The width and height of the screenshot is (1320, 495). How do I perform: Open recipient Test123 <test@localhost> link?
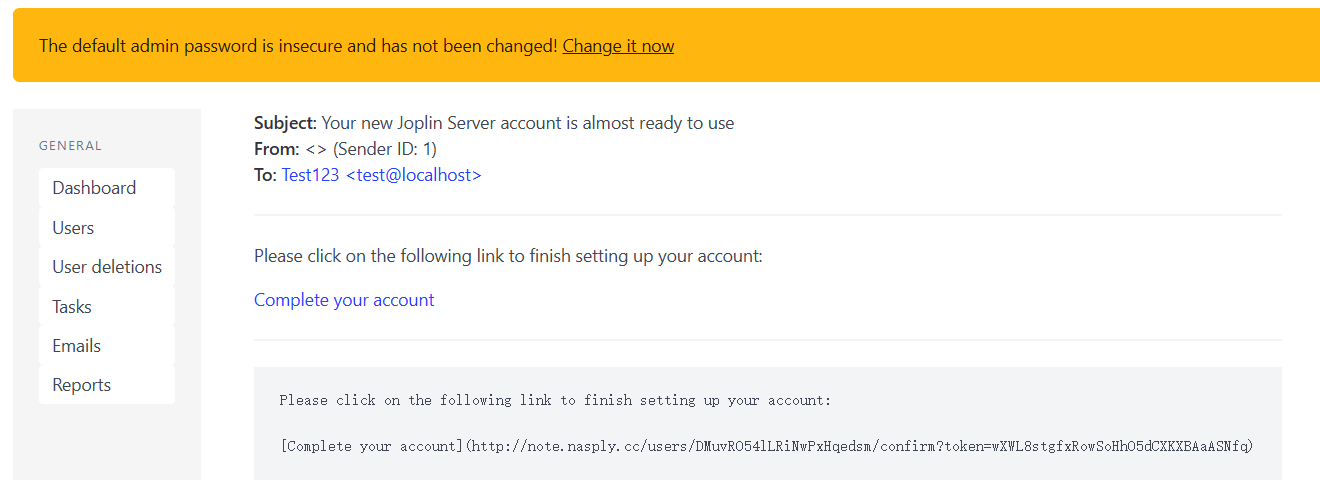coord(381,175)
